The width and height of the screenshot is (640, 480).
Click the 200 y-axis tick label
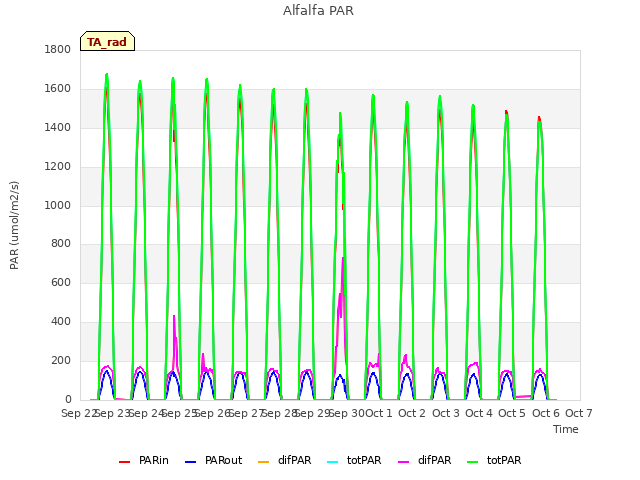pyautogui.click(x=61, y=360)
